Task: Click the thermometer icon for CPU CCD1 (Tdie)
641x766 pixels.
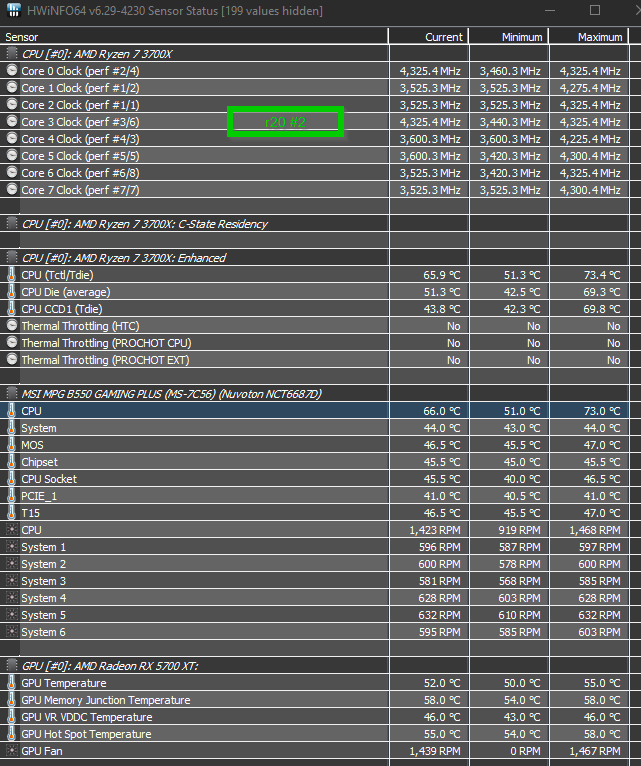Action: tap(12, 309)
